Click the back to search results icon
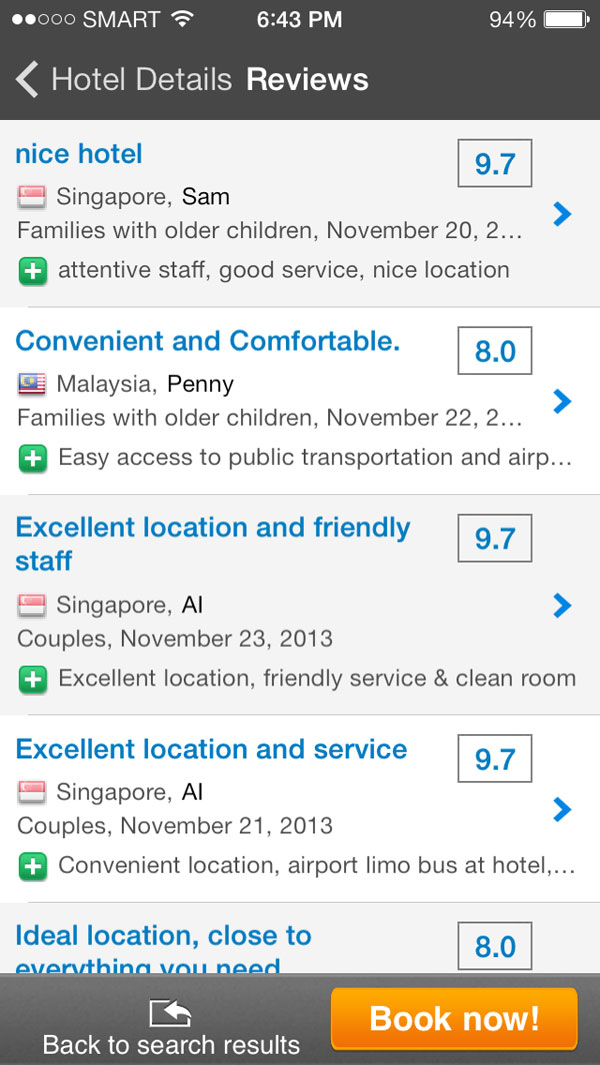The height and width of the screenshot is (1065, 600). (170, 1013)
